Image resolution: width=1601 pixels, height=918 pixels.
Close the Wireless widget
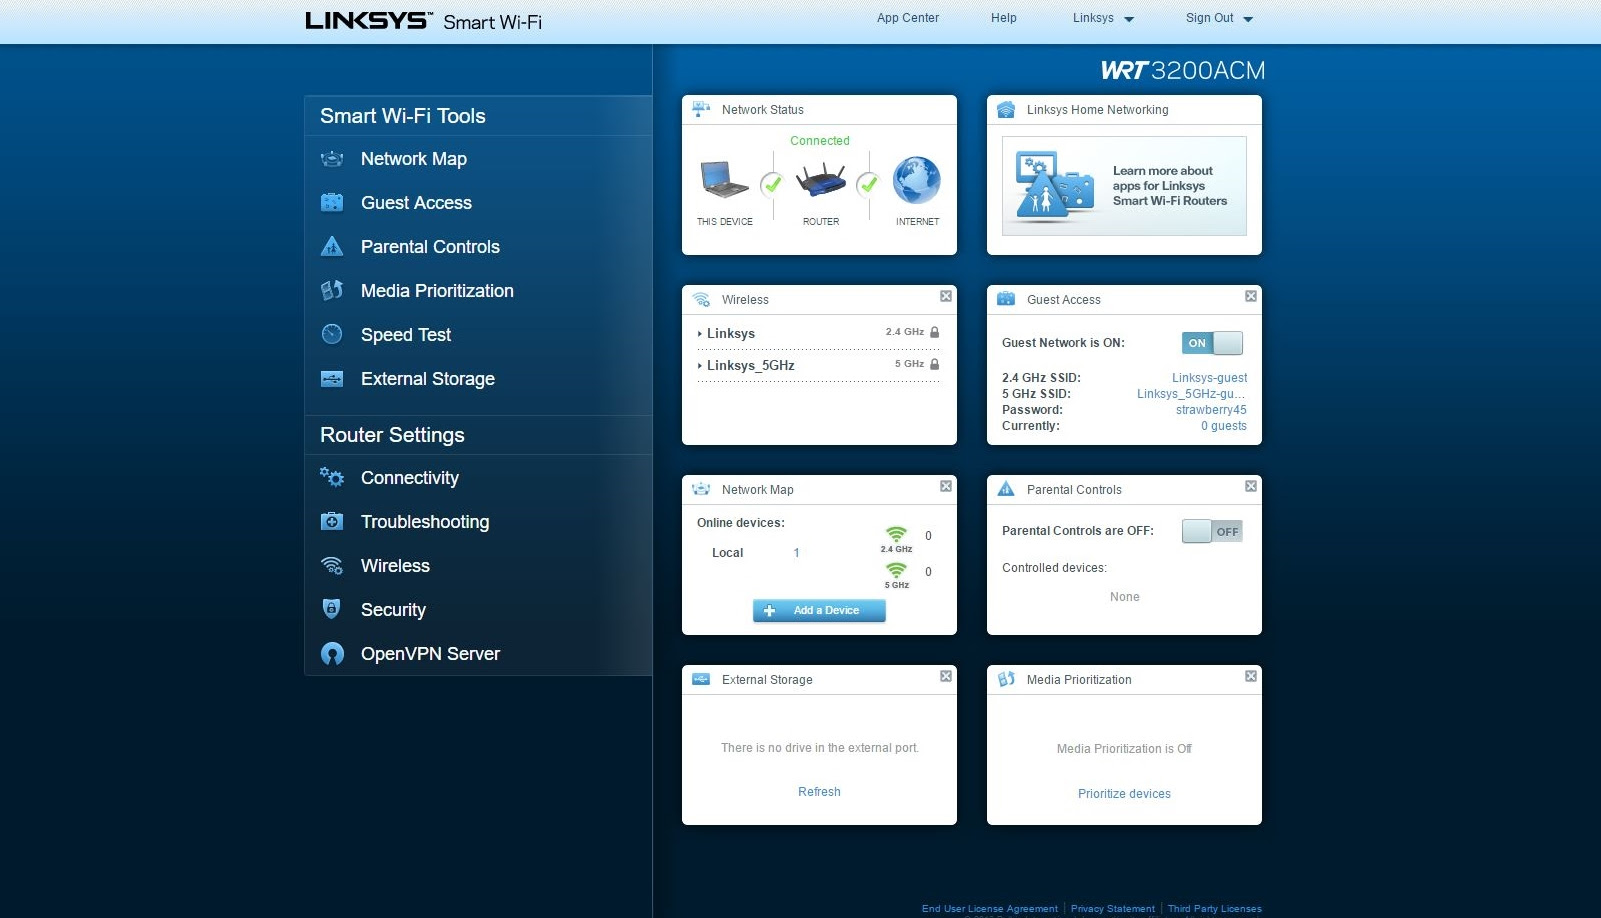(945, 296)
